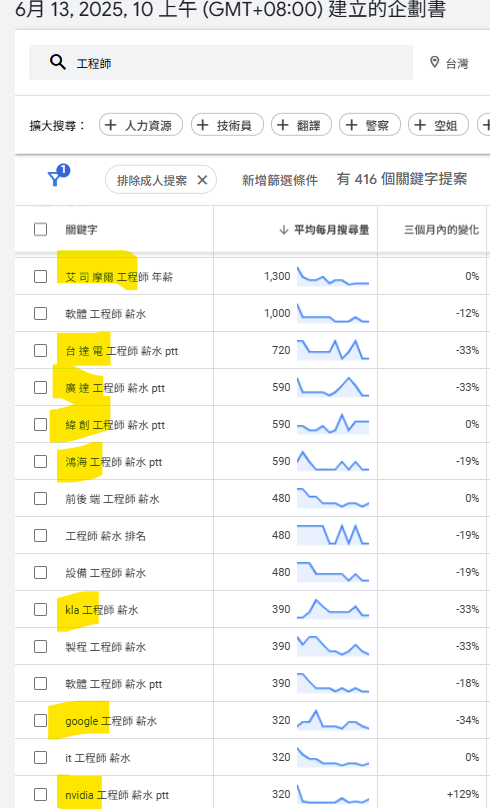Click the location pin for 台灣
Image resolution: width=490 pixels, height=810 pixels.
pyautogui.click(x=435, y=63)
